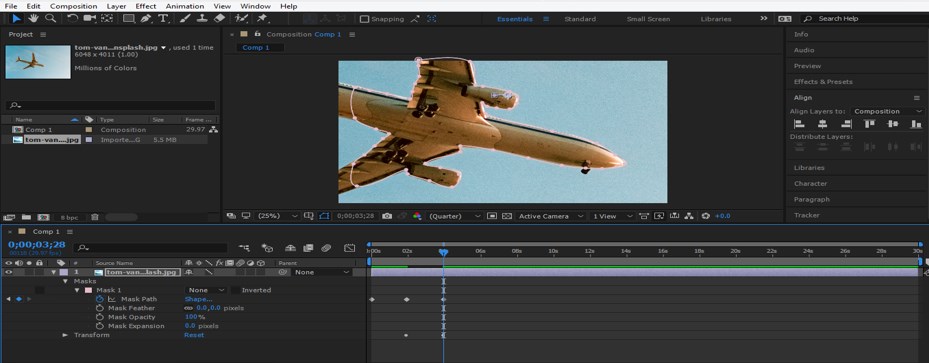The image size is (929, 363).
Task: Click the Show Channel color icon
Action: pos(417,216)
